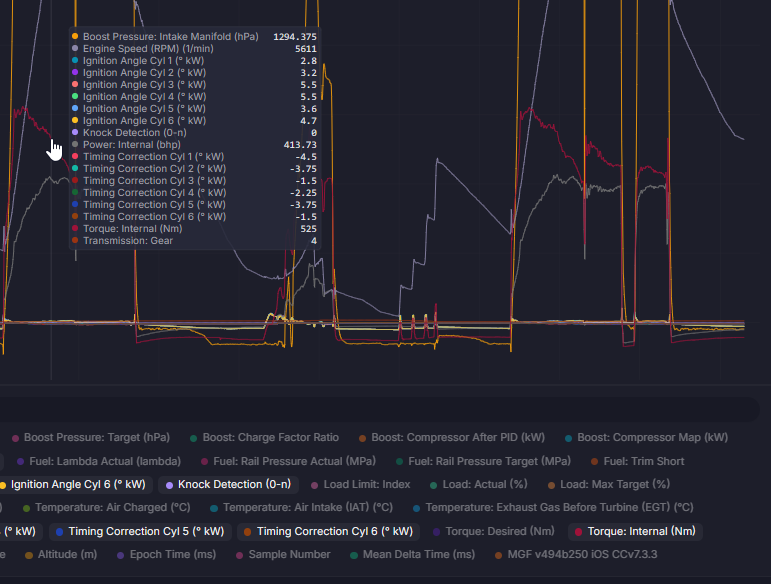
Task: Enable Boost: Compressor Map (kW) series
Action: (647, 438)
